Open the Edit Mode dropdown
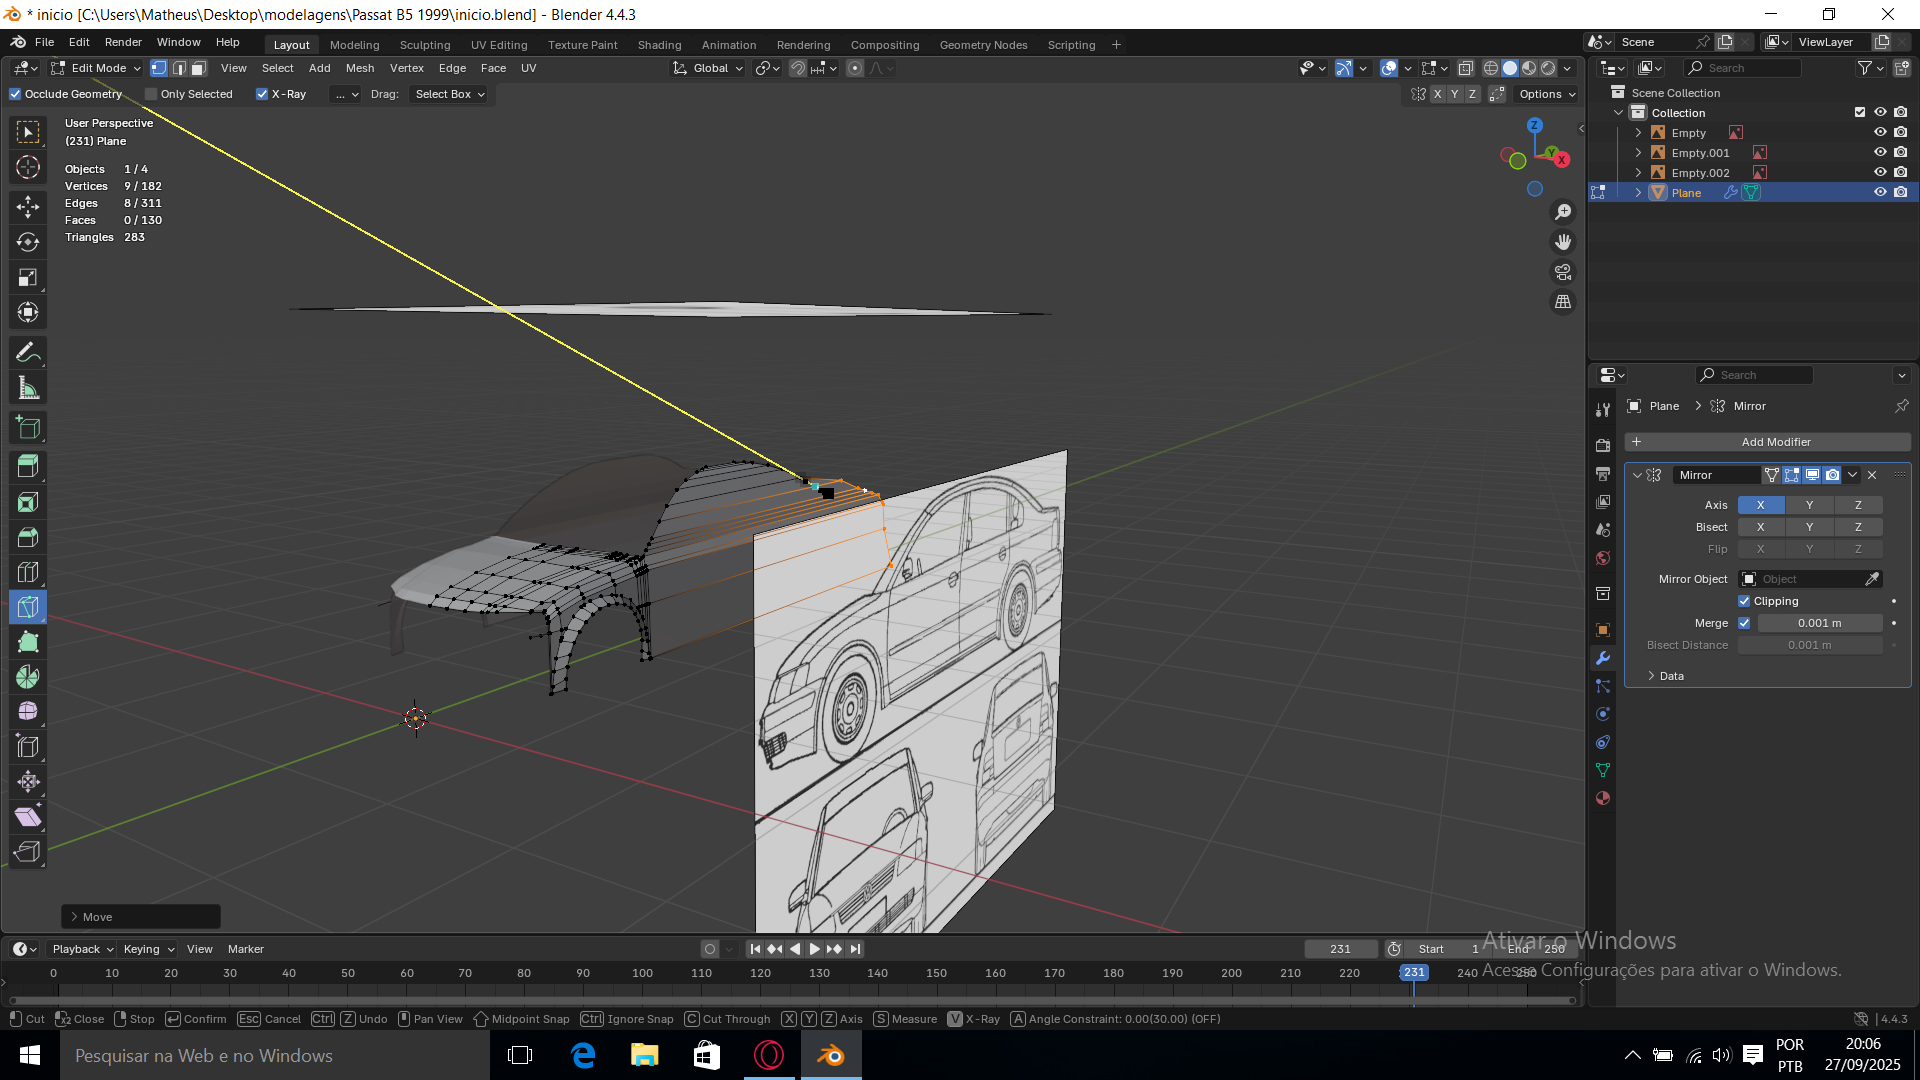The height and width of the screenshot is (1080, 1920). [97, 68]
